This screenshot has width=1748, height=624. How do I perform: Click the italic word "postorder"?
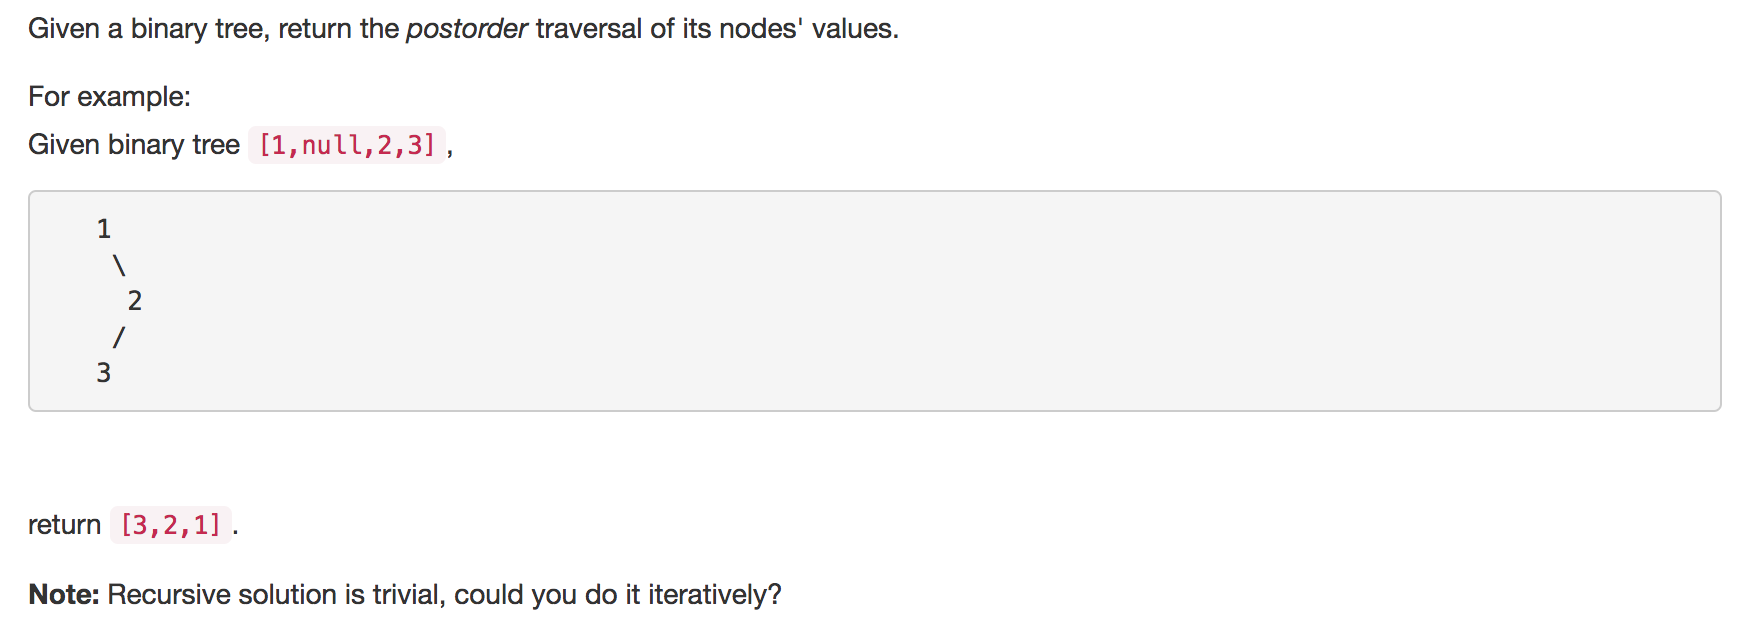(466, 29)
